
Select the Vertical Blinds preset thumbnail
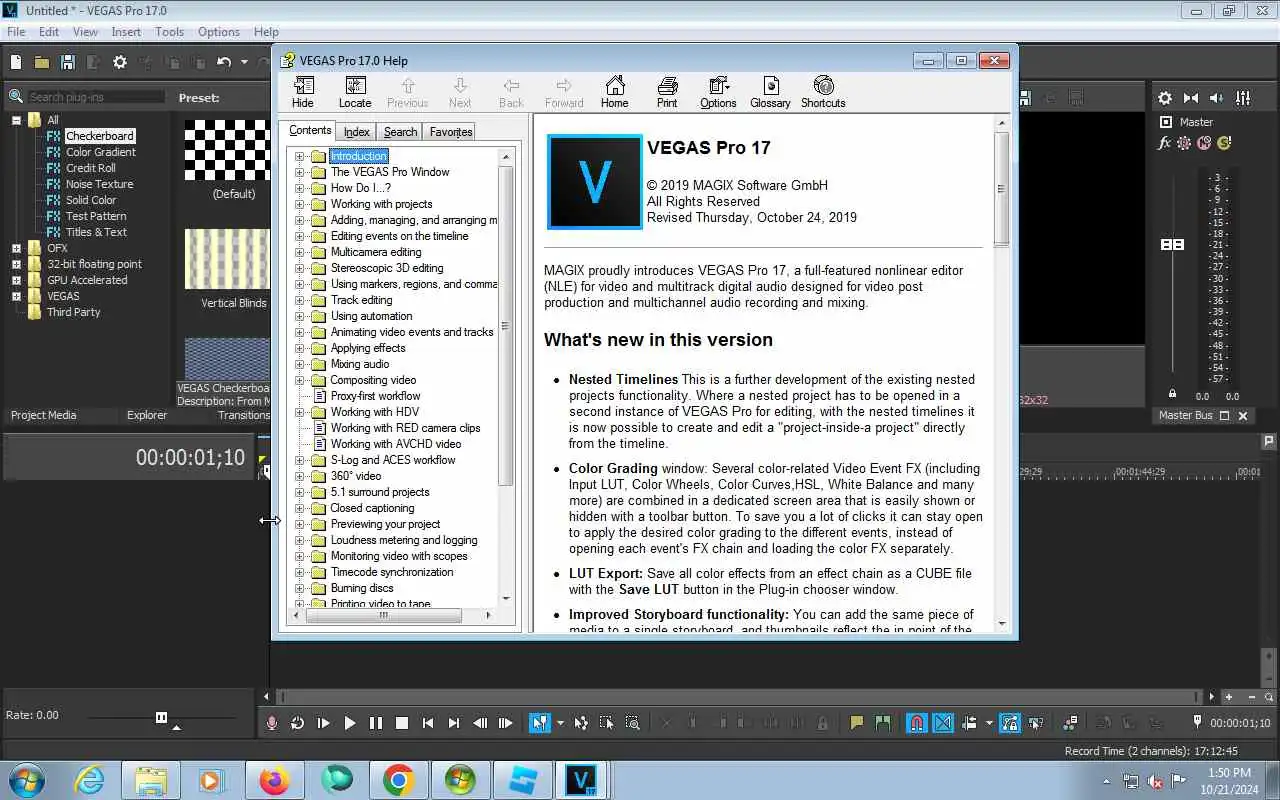point(228,259)
